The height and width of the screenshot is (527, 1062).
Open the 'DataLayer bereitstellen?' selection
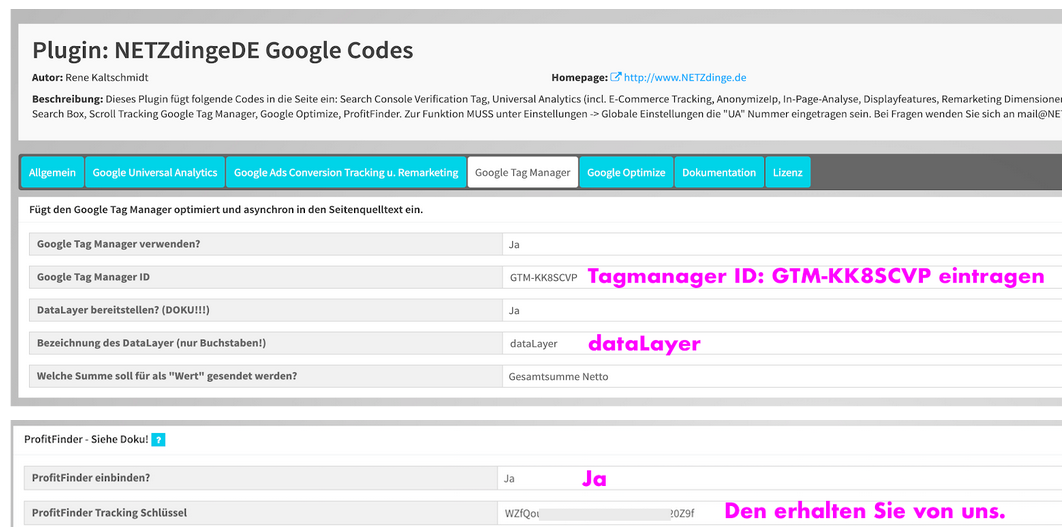point(780,310)
